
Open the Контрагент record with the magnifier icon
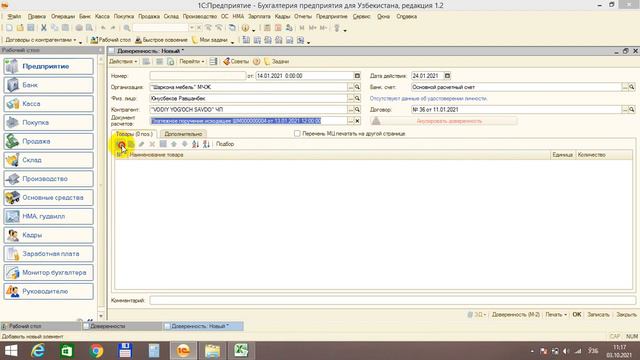(357, 109)
